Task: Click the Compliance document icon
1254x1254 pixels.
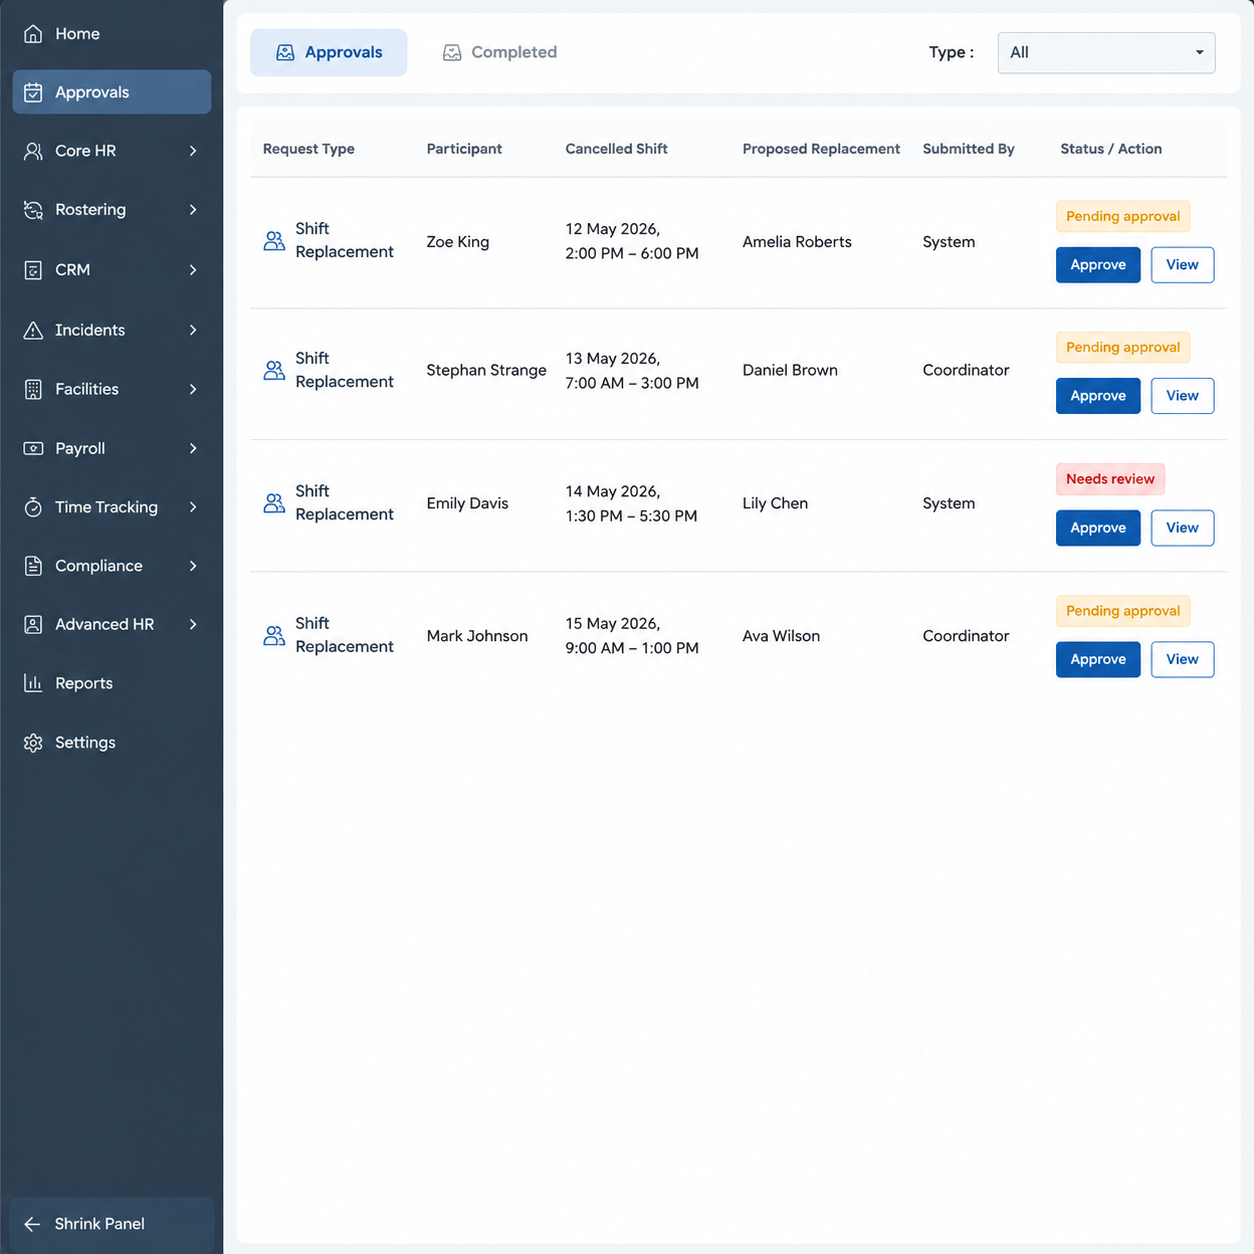Action: coord(33,566)
